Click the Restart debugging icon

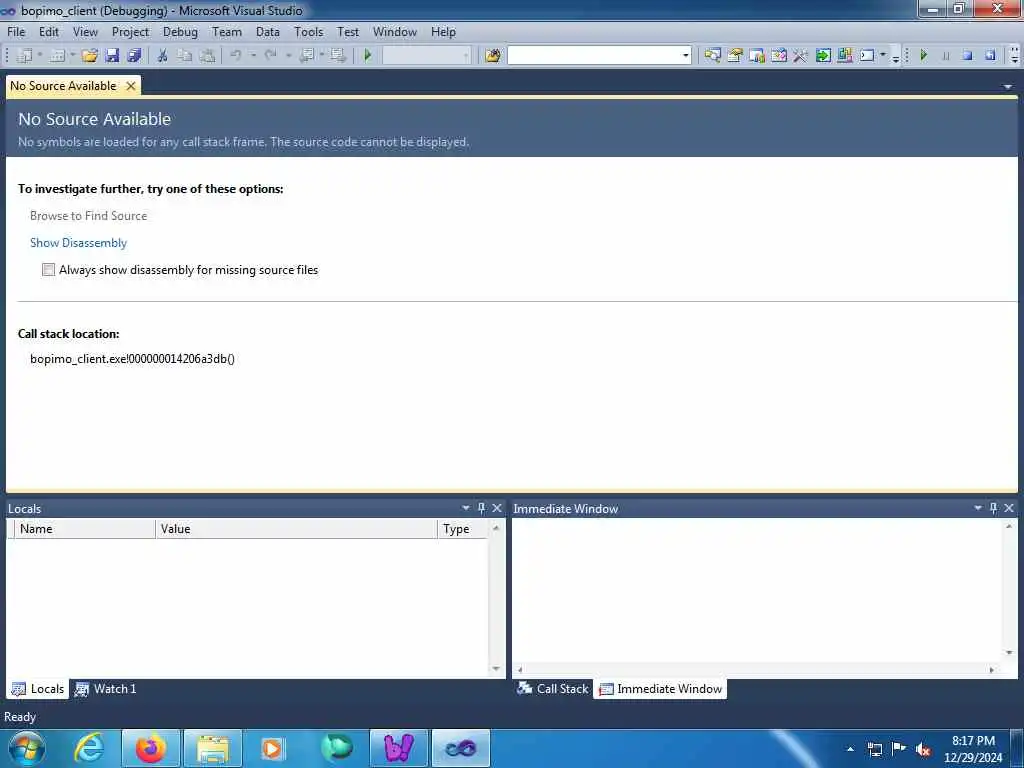pyautogui.click(x=990, y=56)
